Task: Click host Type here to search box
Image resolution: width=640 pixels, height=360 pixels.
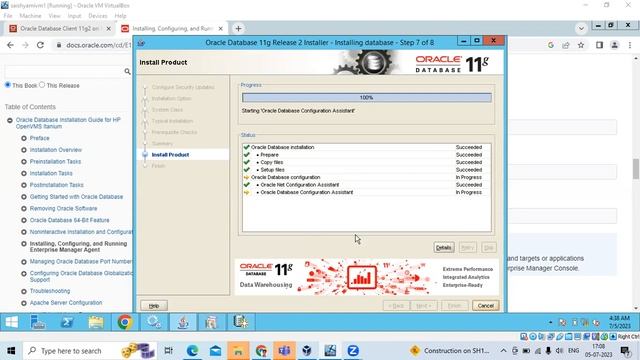Action: pyautogui.click(x=89, y=351)
